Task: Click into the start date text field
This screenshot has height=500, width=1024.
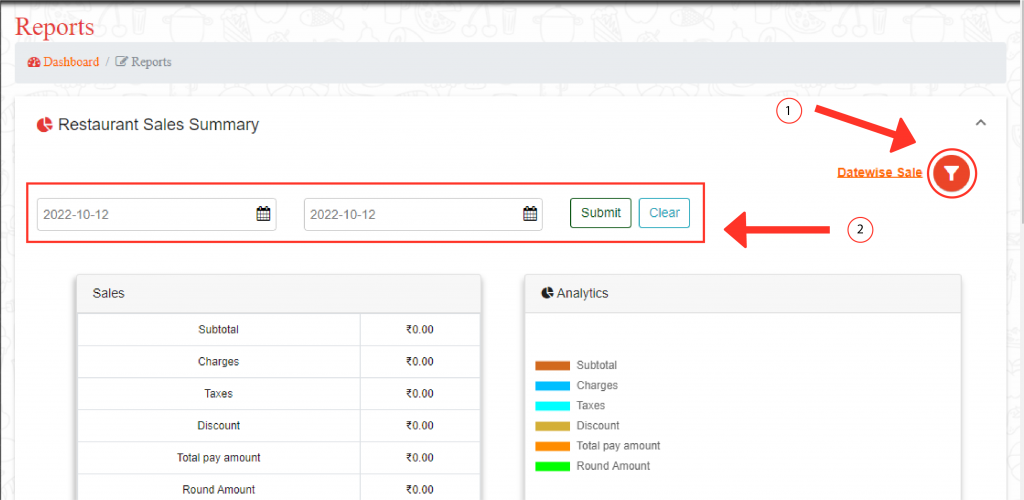Action: (145, 214)
